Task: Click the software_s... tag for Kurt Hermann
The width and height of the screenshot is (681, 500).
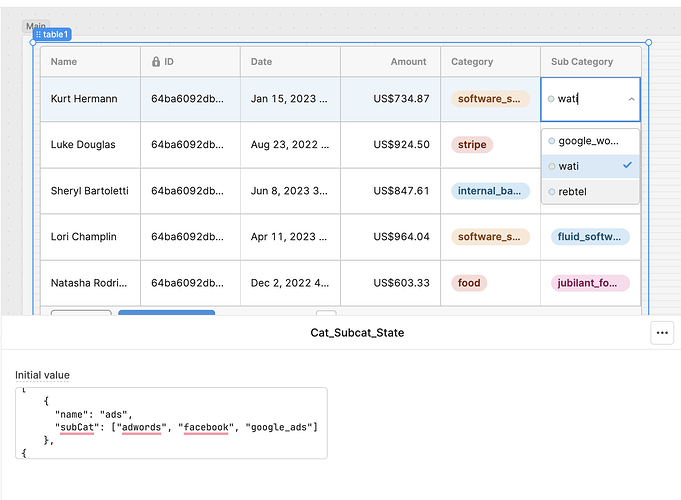Action: (x=490, y=99)
